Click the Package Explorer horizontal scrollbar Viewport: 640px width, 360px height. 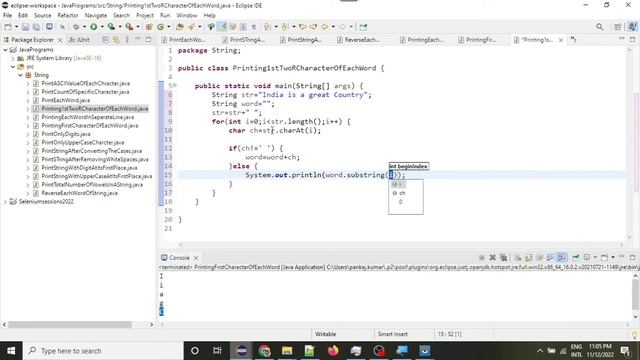pyautogui.click(x=69, y=324)
